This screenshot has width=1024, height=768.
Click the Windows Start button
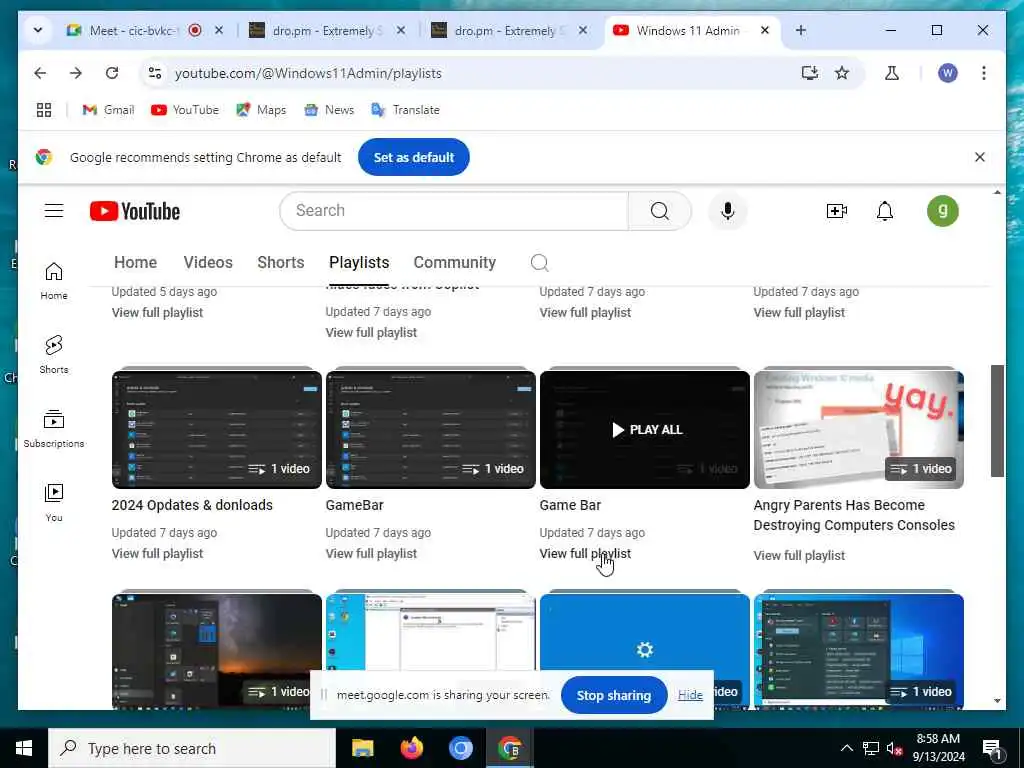click(x=24, y=748)
